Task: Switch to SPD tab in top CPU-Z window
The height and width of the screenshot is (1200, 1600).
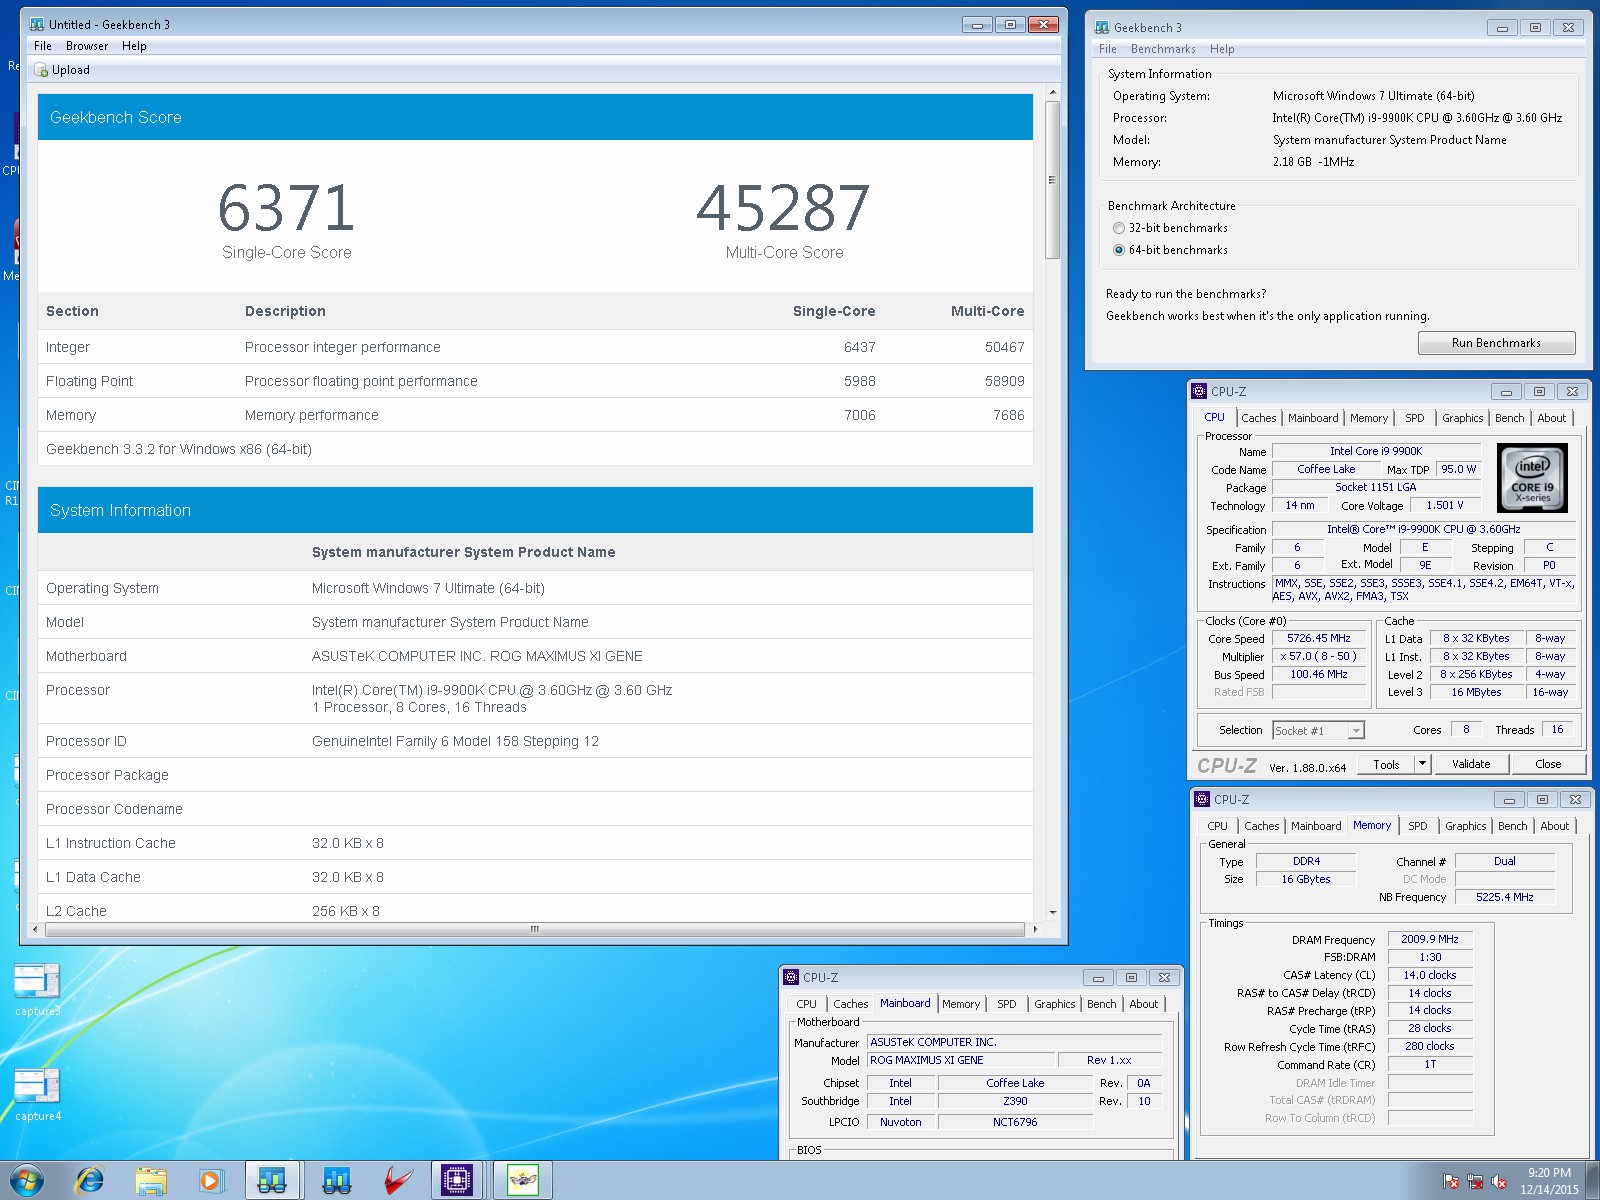Action: 1415,418
